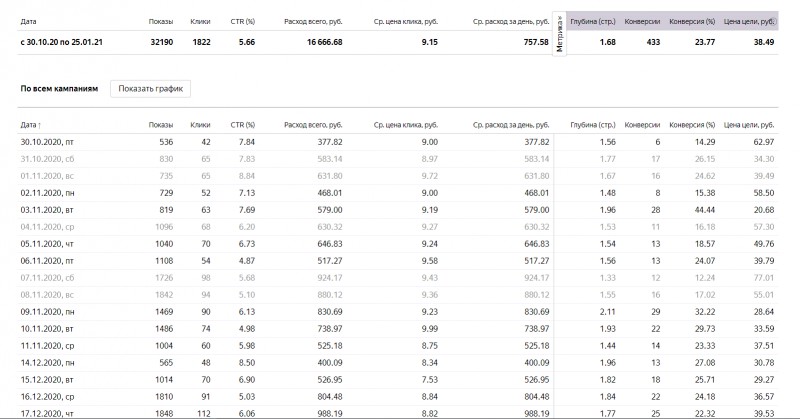Sort table by Дата column header
The height and width of the screenshot is (419, 800).
[31, 125]
